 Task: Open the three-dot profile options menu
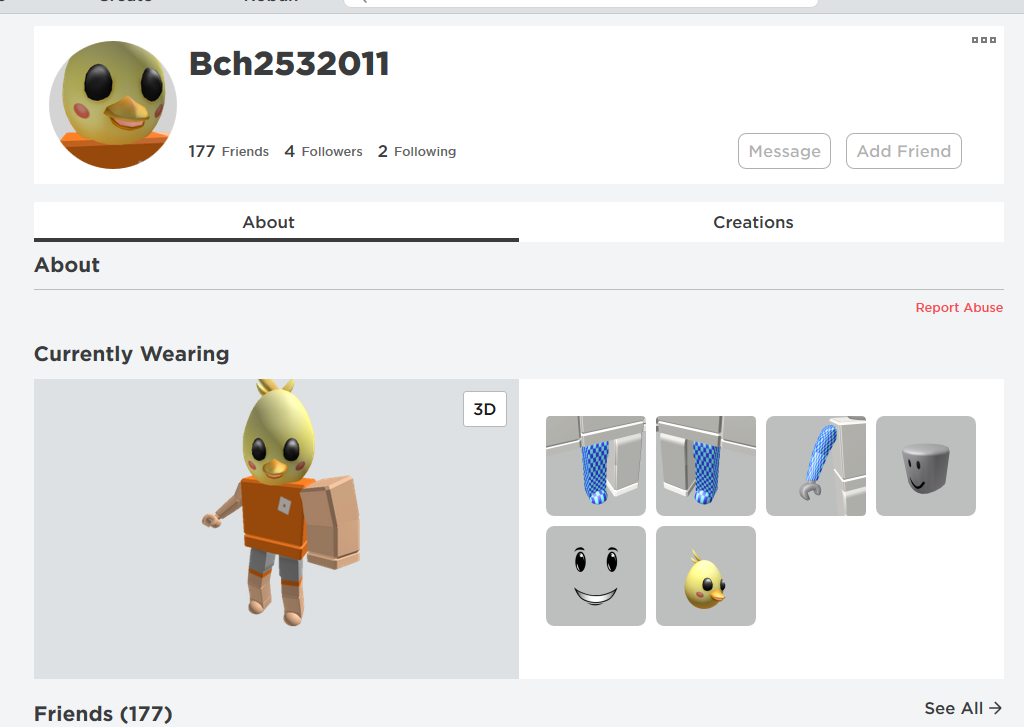(984, 40)
